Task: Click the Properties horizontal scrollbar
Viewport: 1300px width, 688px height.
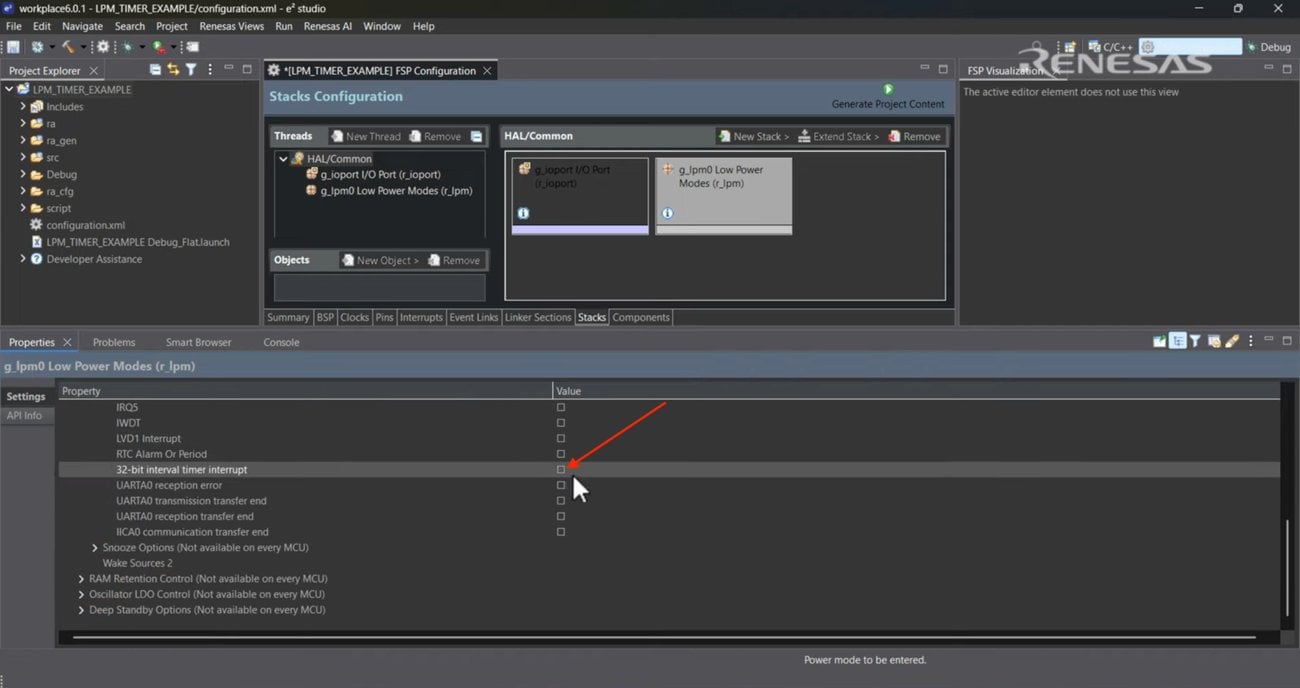Action: coord(664,637)
